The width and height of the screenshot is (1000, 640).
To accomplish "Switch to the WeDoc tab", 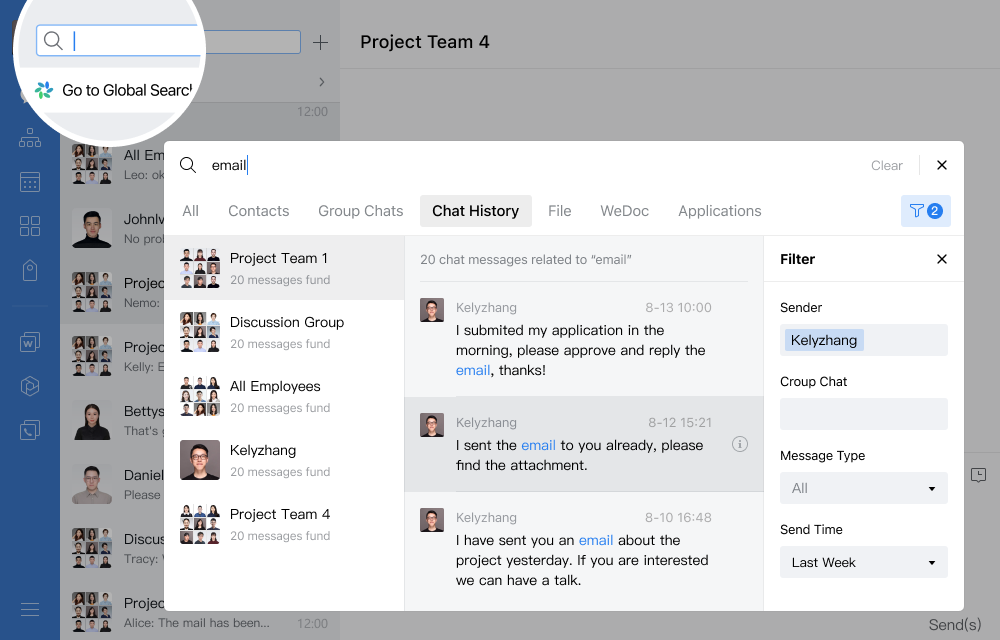I will point(624,211).
